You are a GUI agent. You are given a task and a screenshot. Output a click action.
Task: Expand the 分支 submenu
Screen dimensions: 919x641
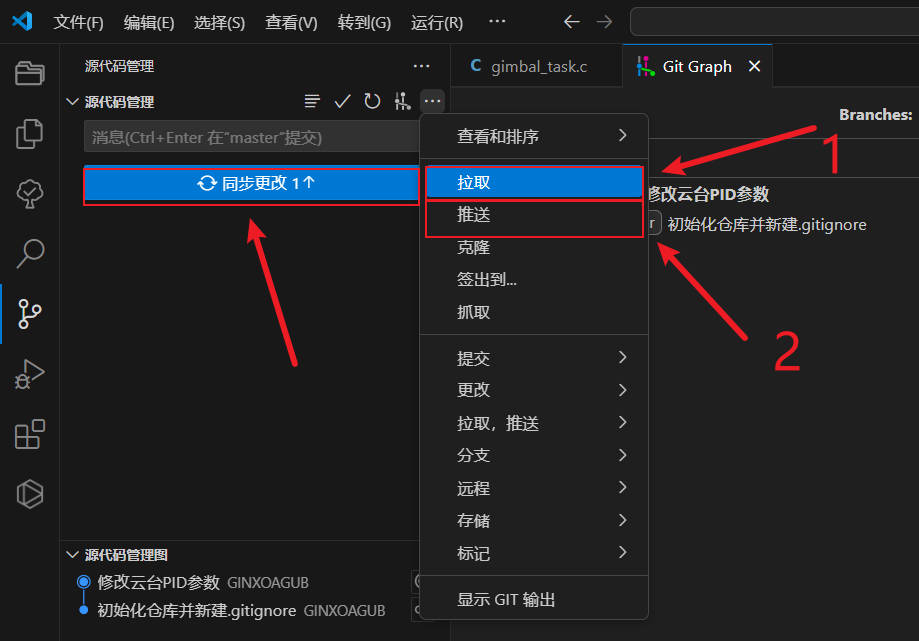tap(540, 455)
